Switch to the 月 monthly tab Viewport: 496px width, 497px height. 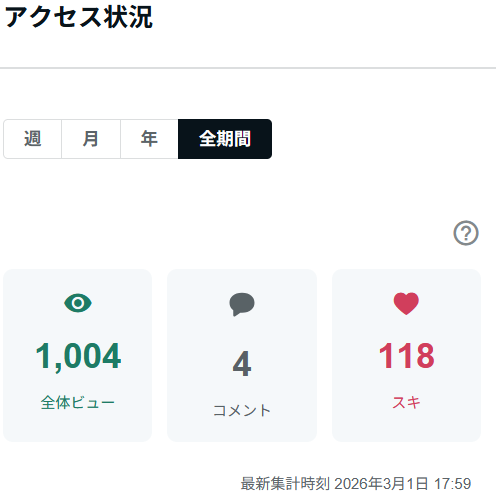point(91,139)
